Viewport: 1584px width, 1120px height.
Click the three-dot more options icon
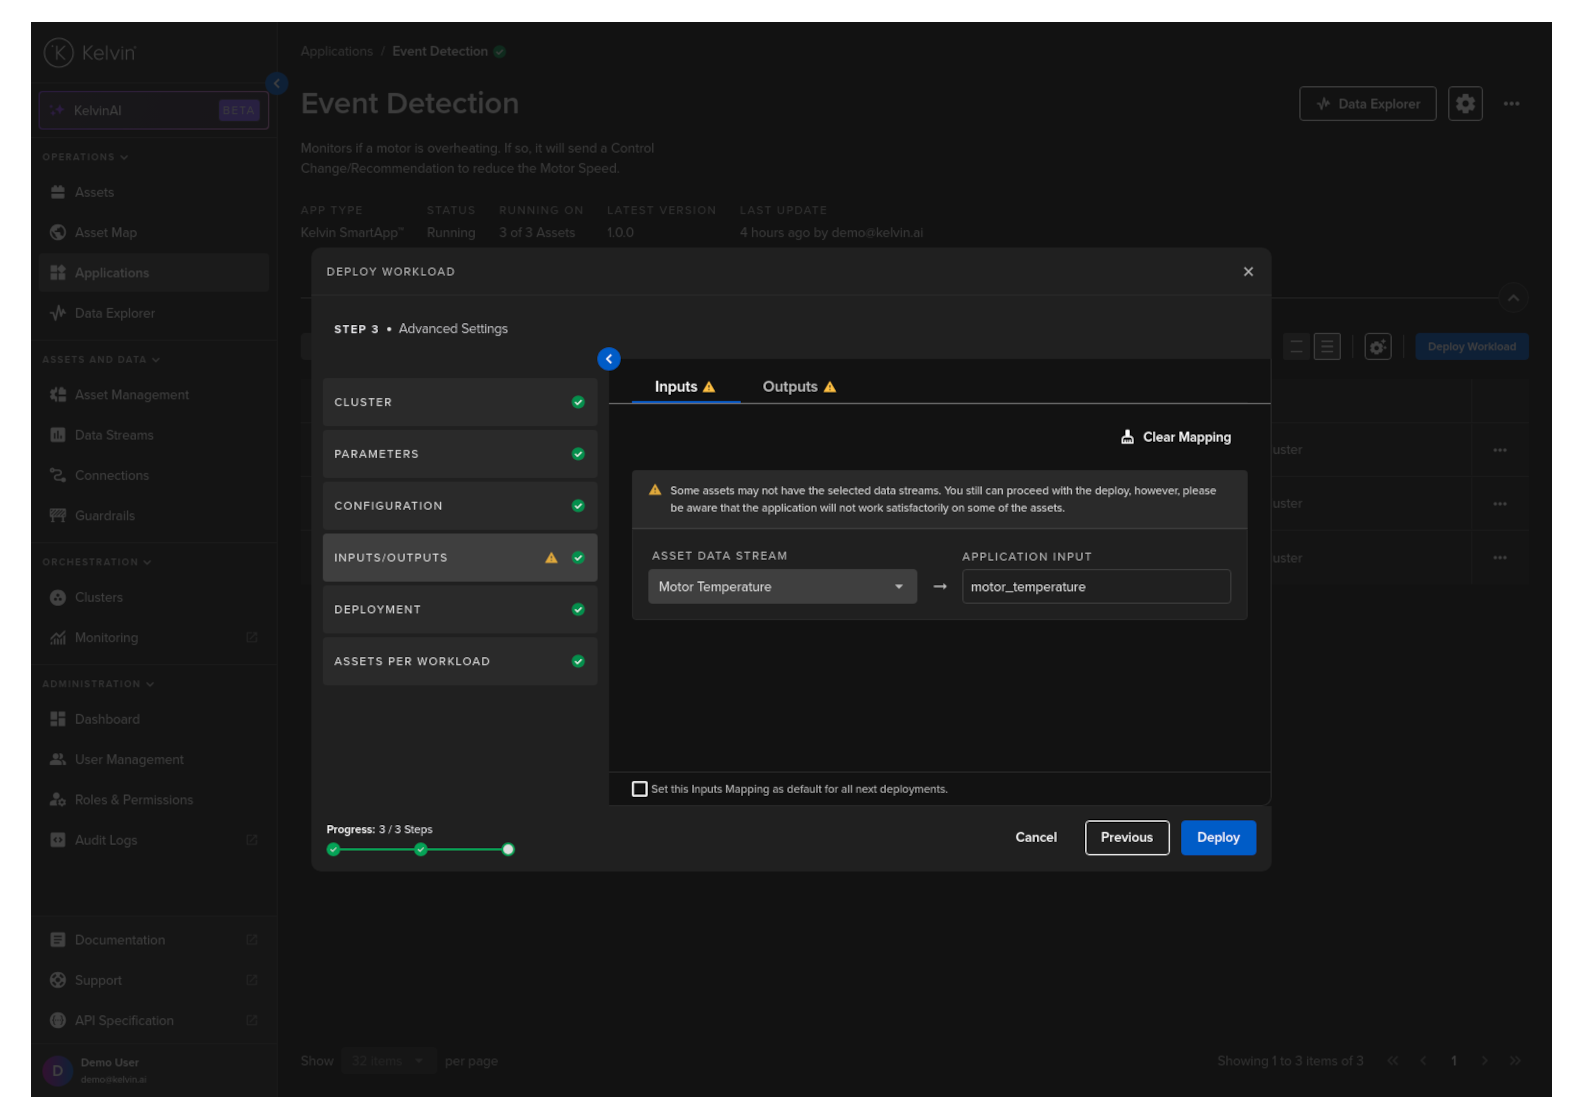pos(1511,104)
